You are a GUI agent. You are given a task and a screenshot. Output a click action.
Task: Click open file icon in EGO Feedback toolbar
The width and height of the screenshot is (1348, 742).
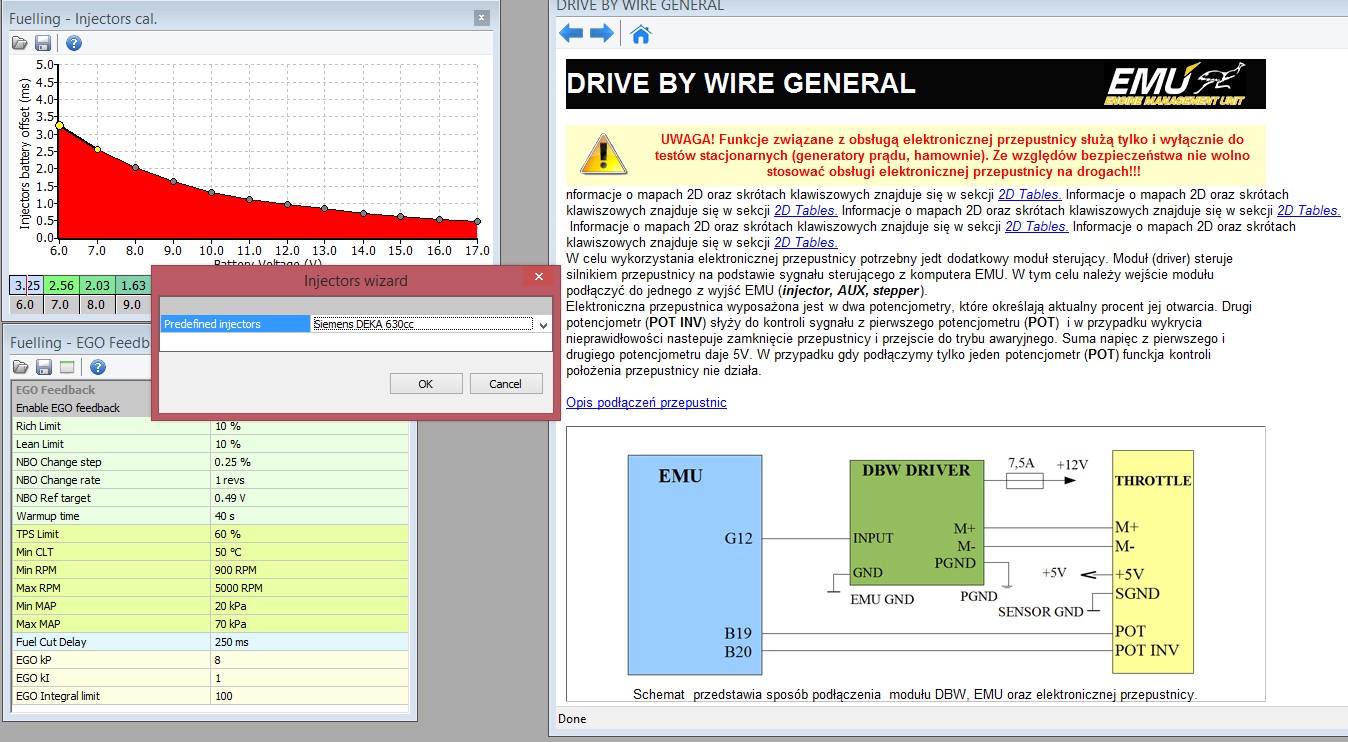[x=20, y=367]
